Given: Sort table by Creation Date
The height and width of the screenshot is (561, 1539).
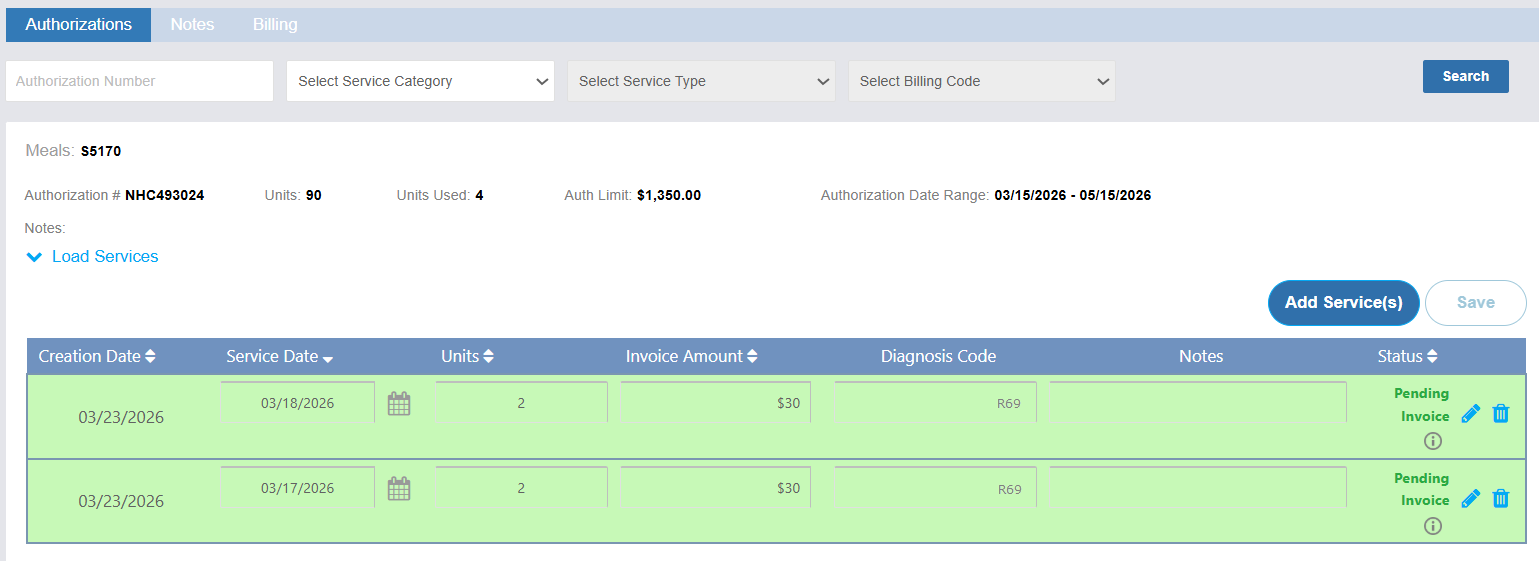Looking at the screenshot, I should click(97, 356).
